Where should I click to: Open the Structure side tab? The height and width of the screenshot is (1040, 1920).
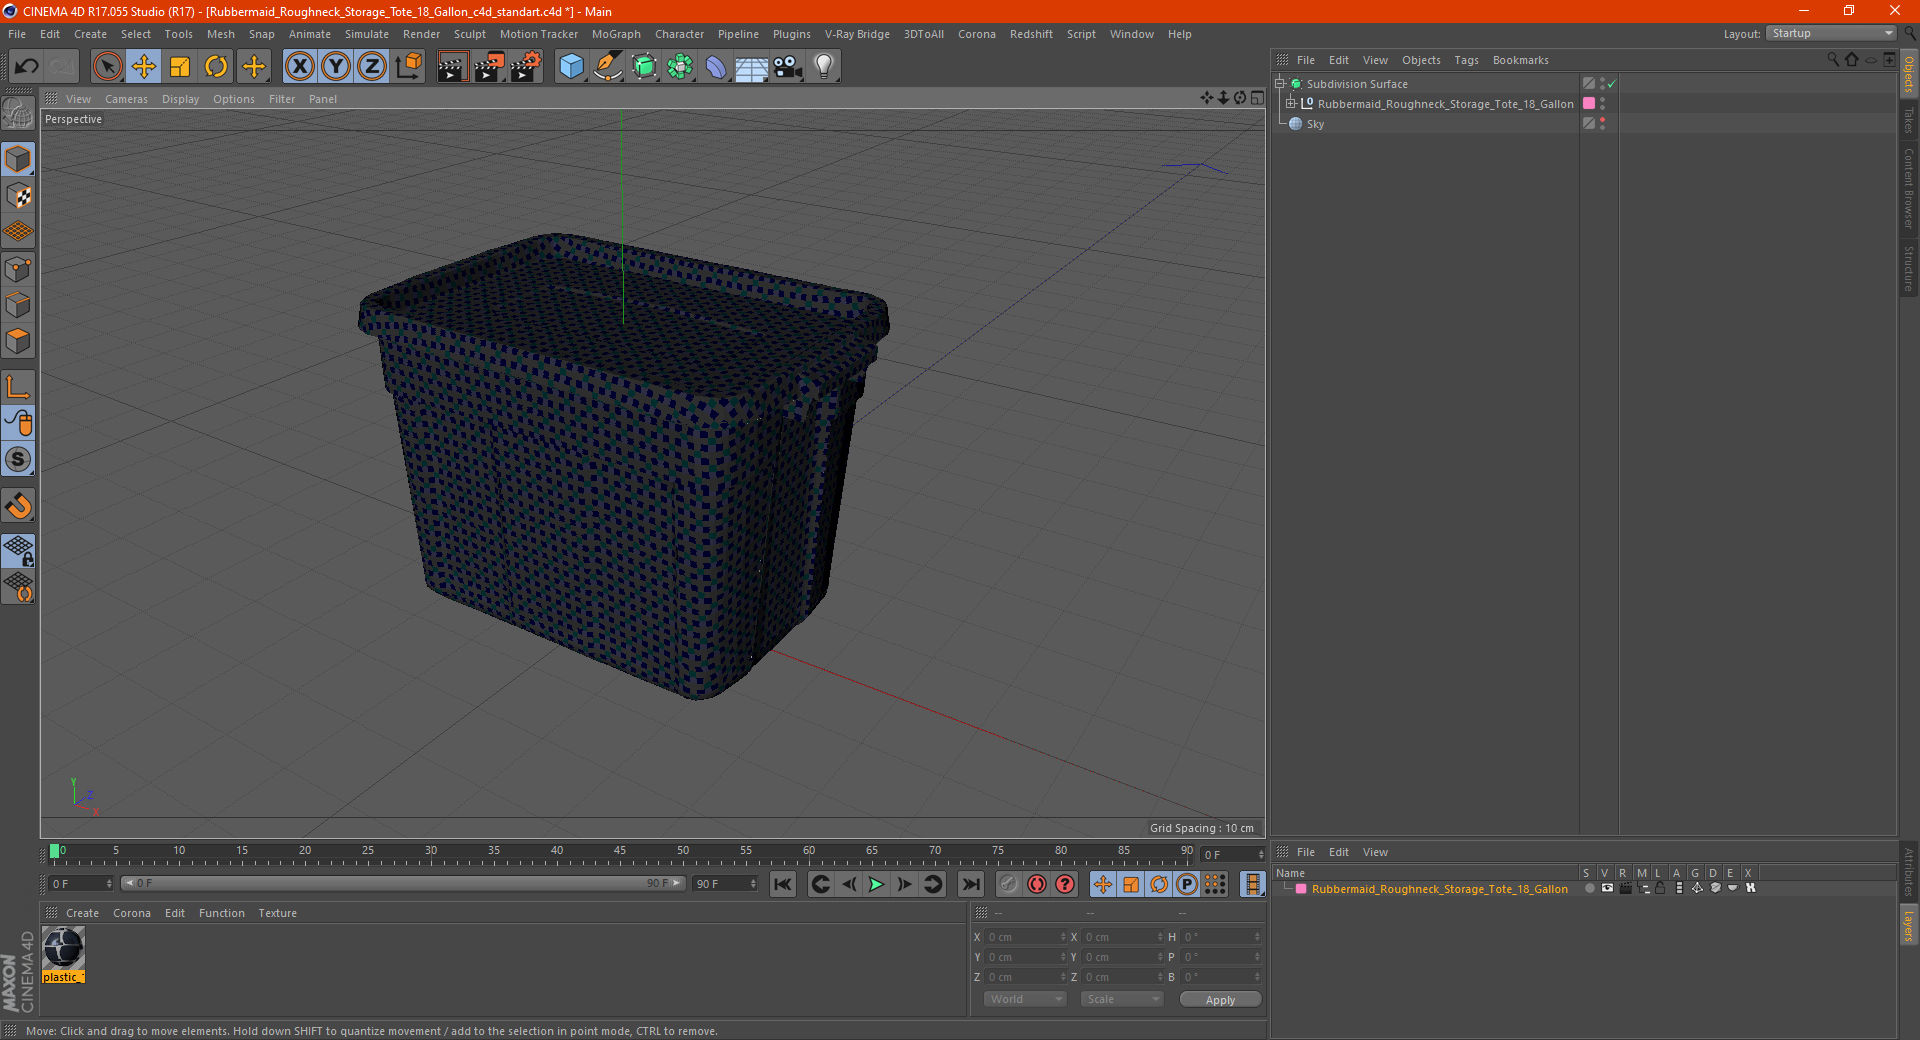tap(1909, 268)
